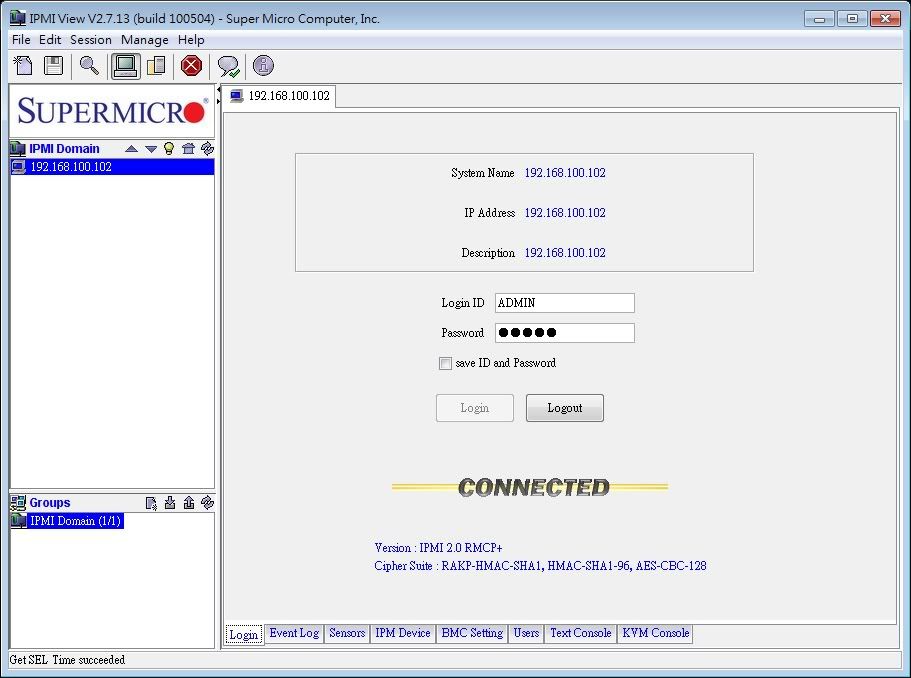Click the refresh icon in Groups header
911x678 pixels.
(207, 503)
